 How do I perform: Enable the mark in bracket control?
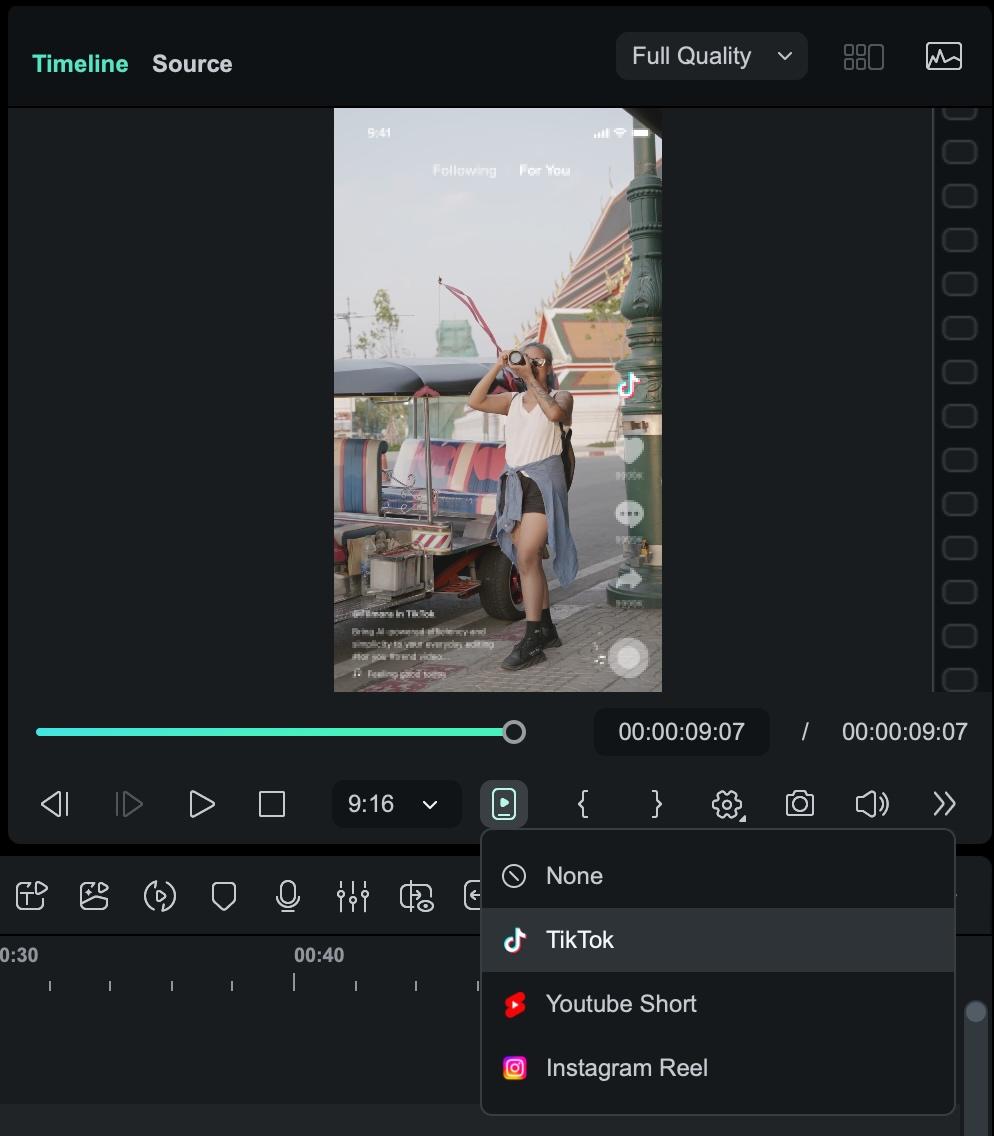point(583,804)
